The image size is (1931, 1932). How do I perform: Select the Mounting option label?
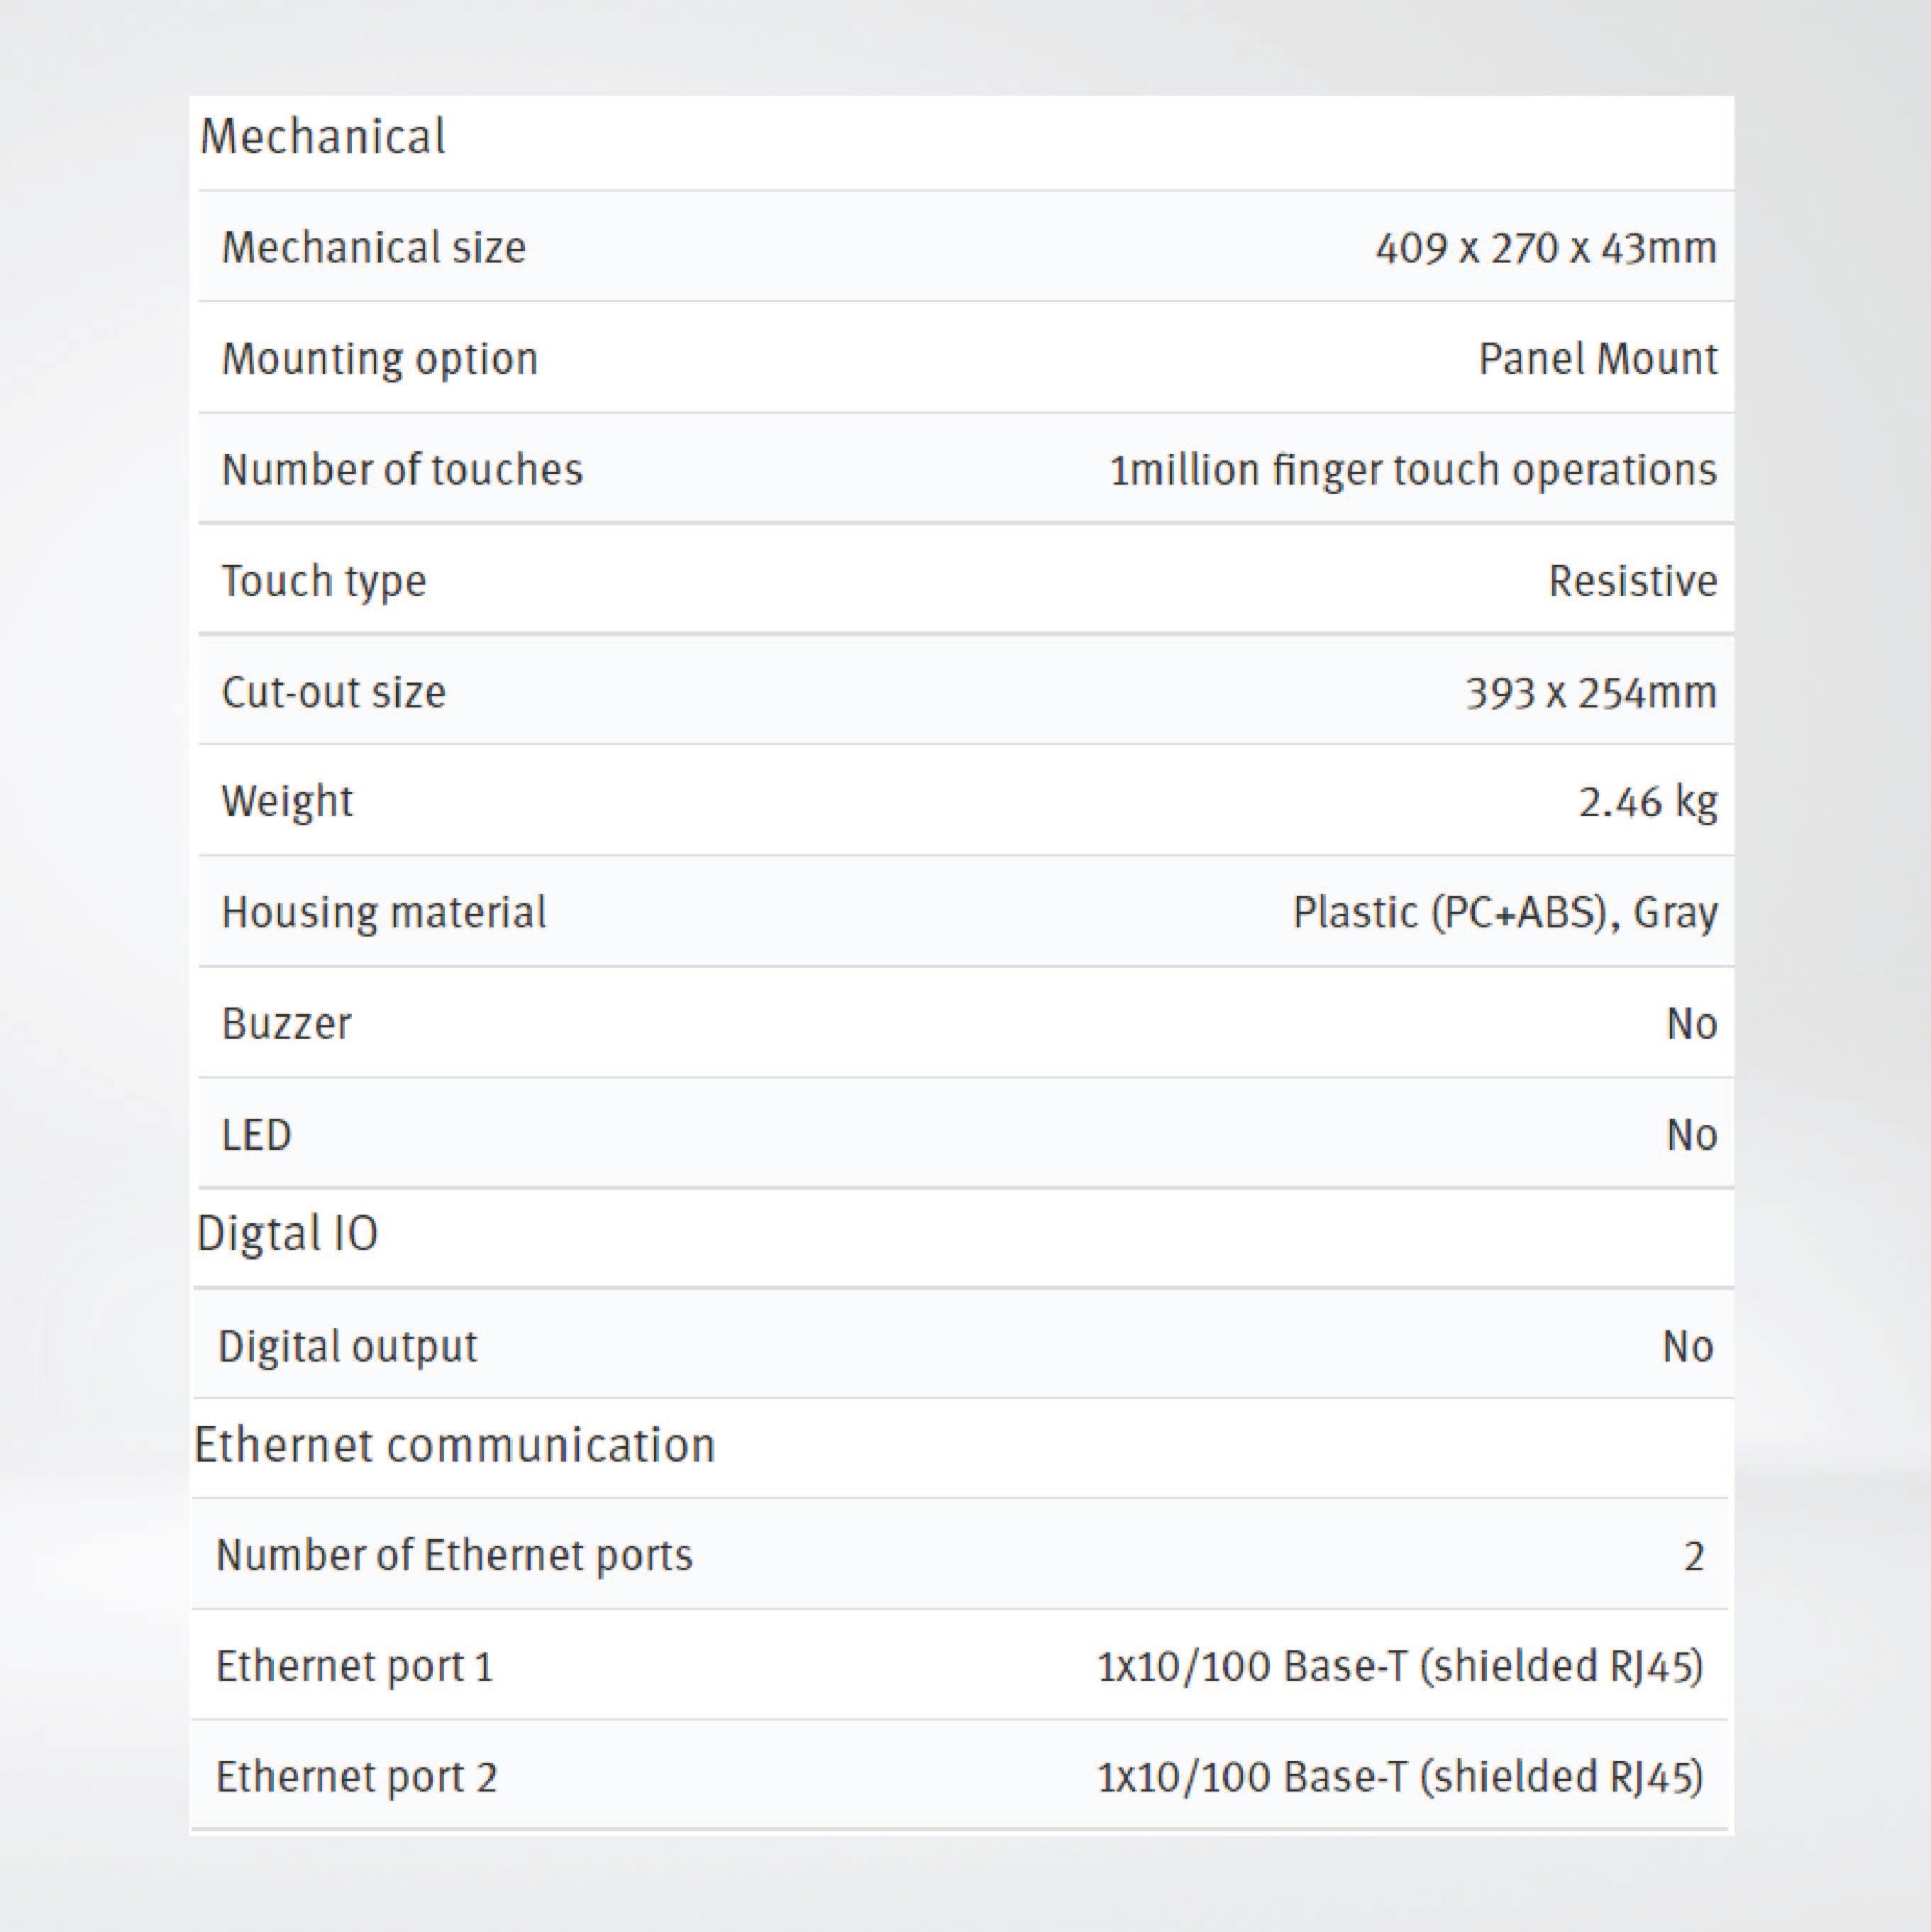pyautogui.click(x=379, y=359)
